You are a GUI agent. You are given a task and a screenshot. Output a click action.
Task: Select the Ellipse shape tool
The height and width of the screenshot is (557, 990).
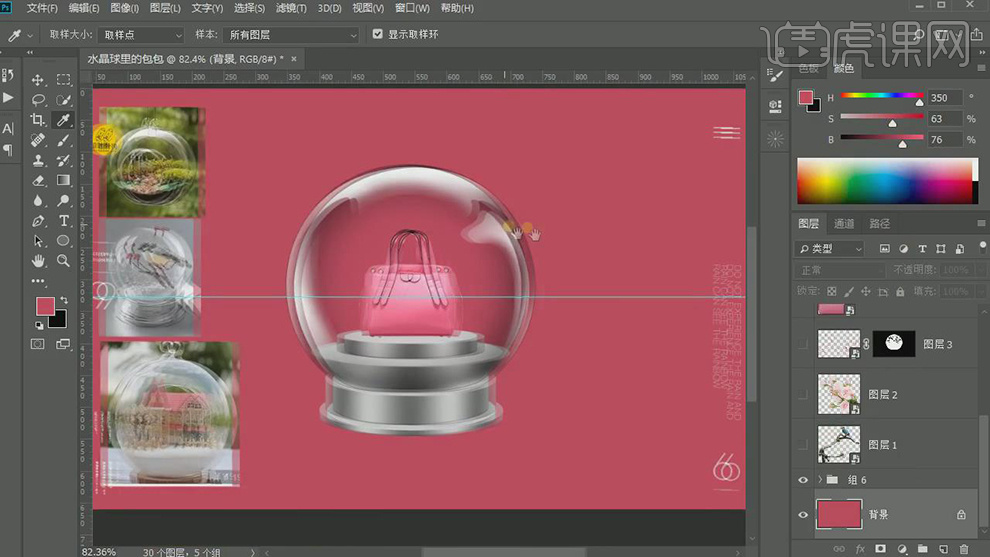click(63, 241)
